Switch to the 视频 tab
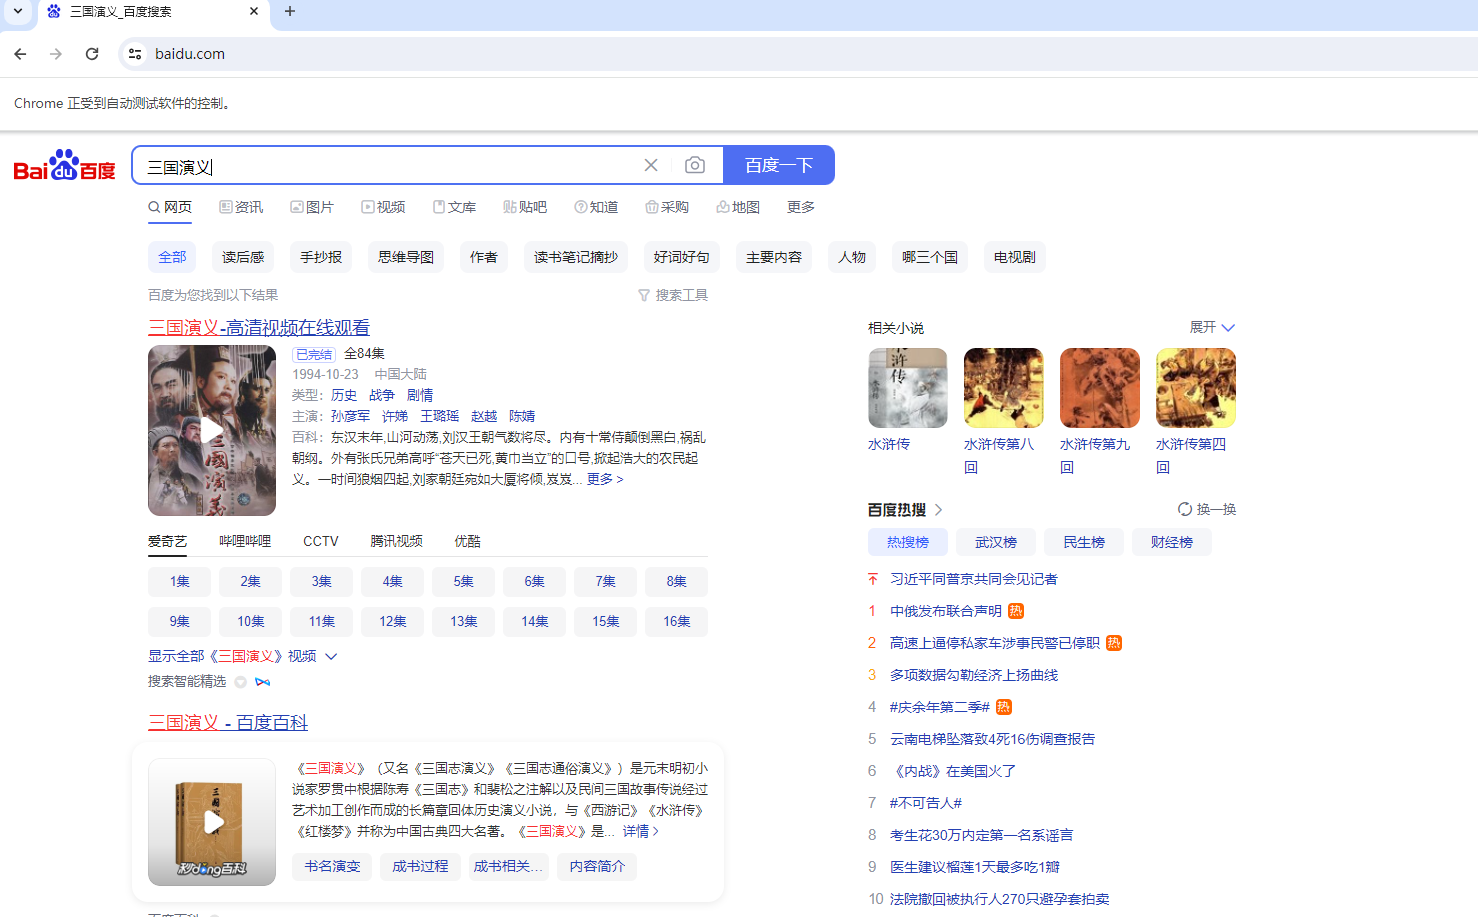1478x917 pixels. (x=383, y=207)
